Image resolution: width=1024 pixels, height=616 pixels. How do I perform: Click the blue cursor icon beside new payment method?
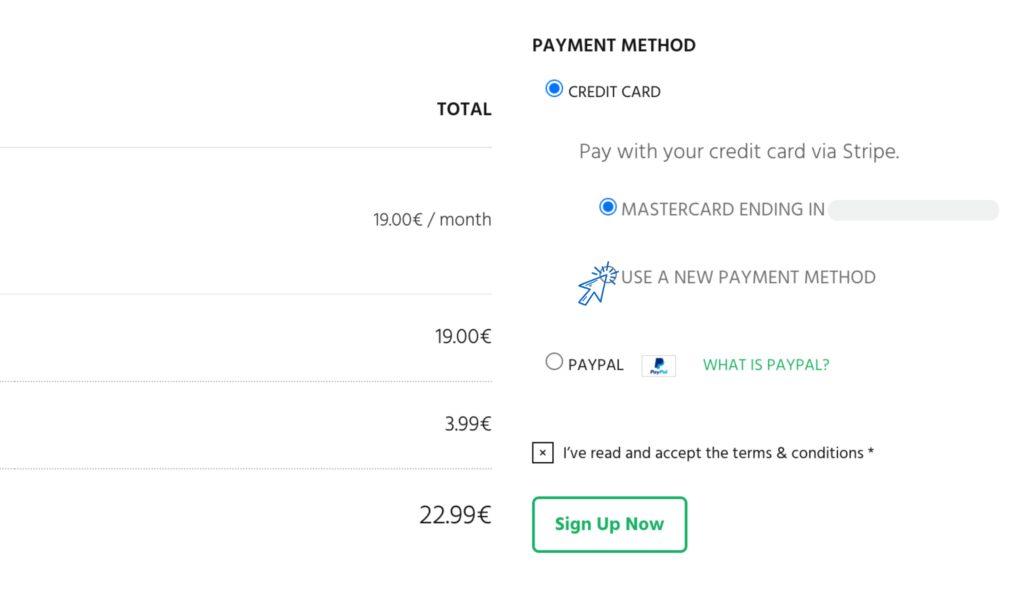[x=598, y=283]
